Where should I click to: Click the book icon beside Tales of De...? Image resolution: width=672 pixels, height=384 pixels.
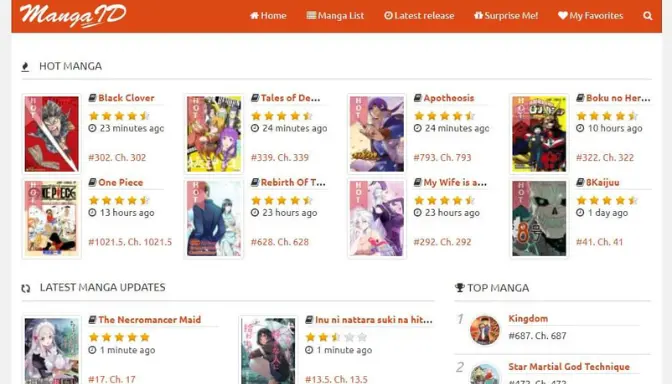[x=255, y=98]
